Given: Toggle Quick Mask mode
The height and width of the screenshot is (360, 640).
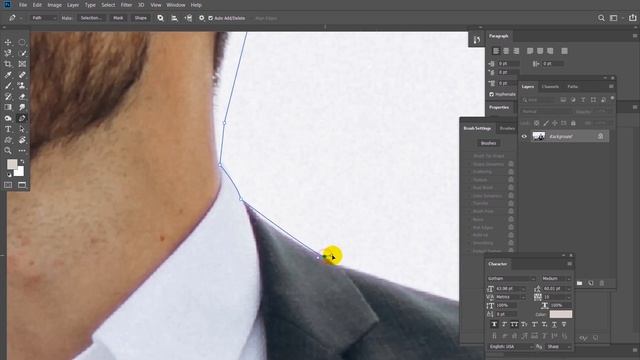Looking at the screenshot, I should (x=8, y=185).
